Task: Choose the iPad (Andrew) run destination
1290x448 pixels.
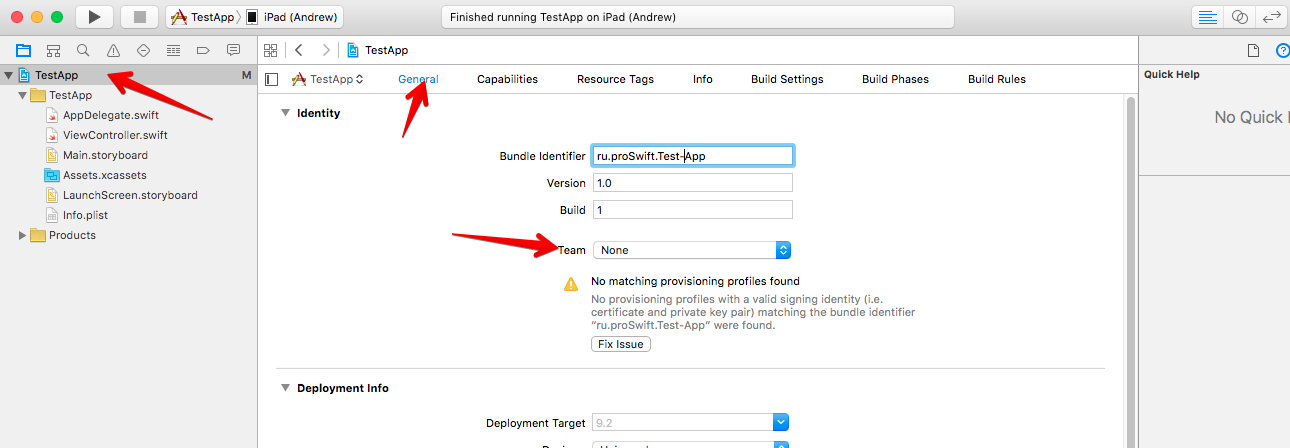Action: tap(292, 17)
